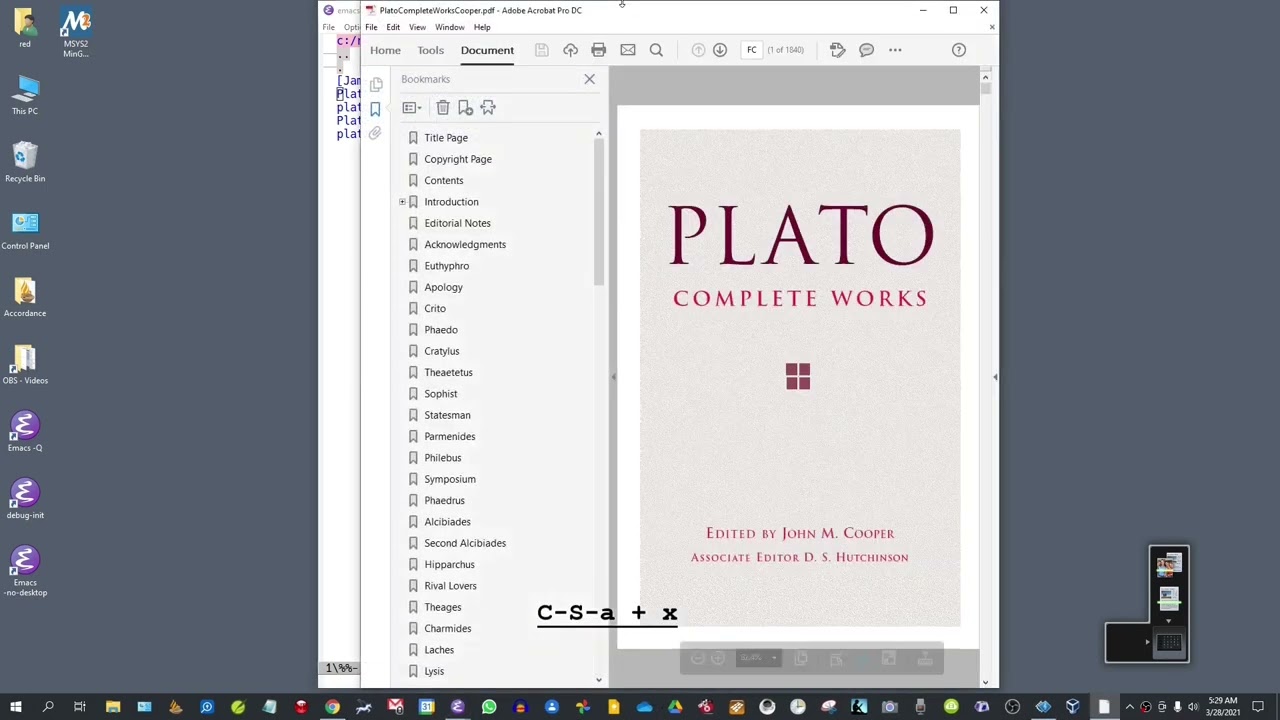
Task: Select the Editorial Notes bookmark
Action: tap(457, 223)
